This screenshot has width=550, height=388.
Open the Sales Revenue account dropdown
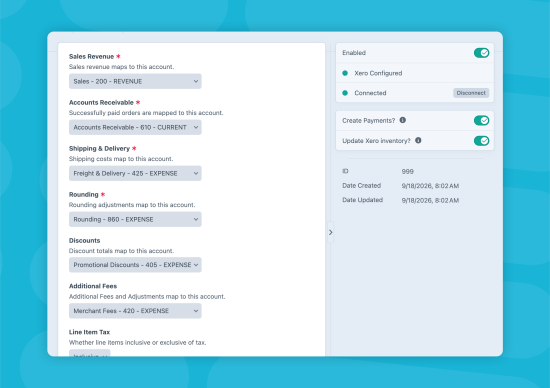[x=135, y=81]
